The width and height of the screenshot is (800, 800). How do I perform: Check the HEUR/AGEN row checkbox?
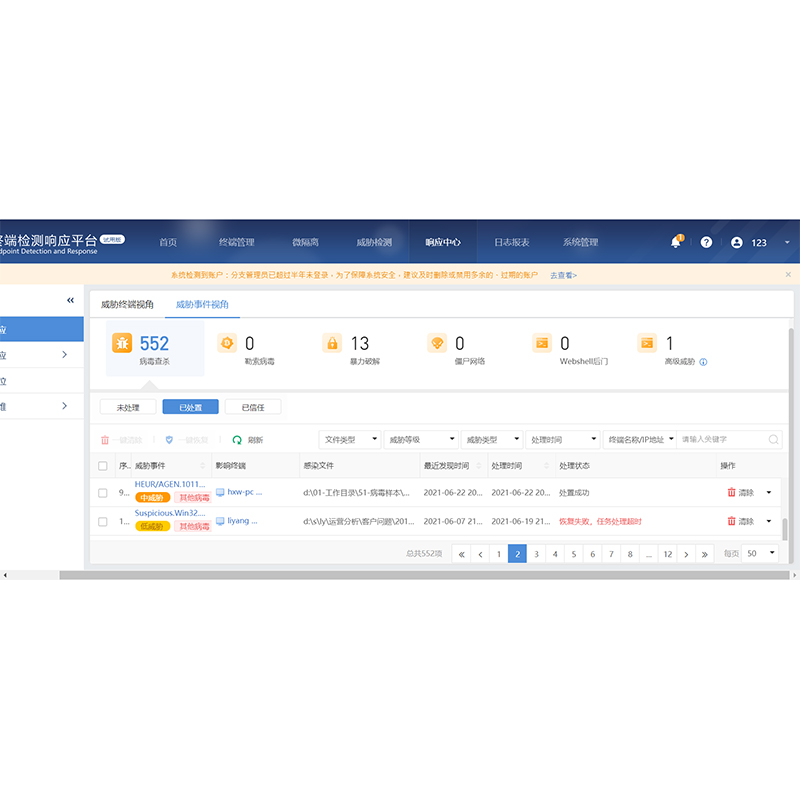[103, 492]
